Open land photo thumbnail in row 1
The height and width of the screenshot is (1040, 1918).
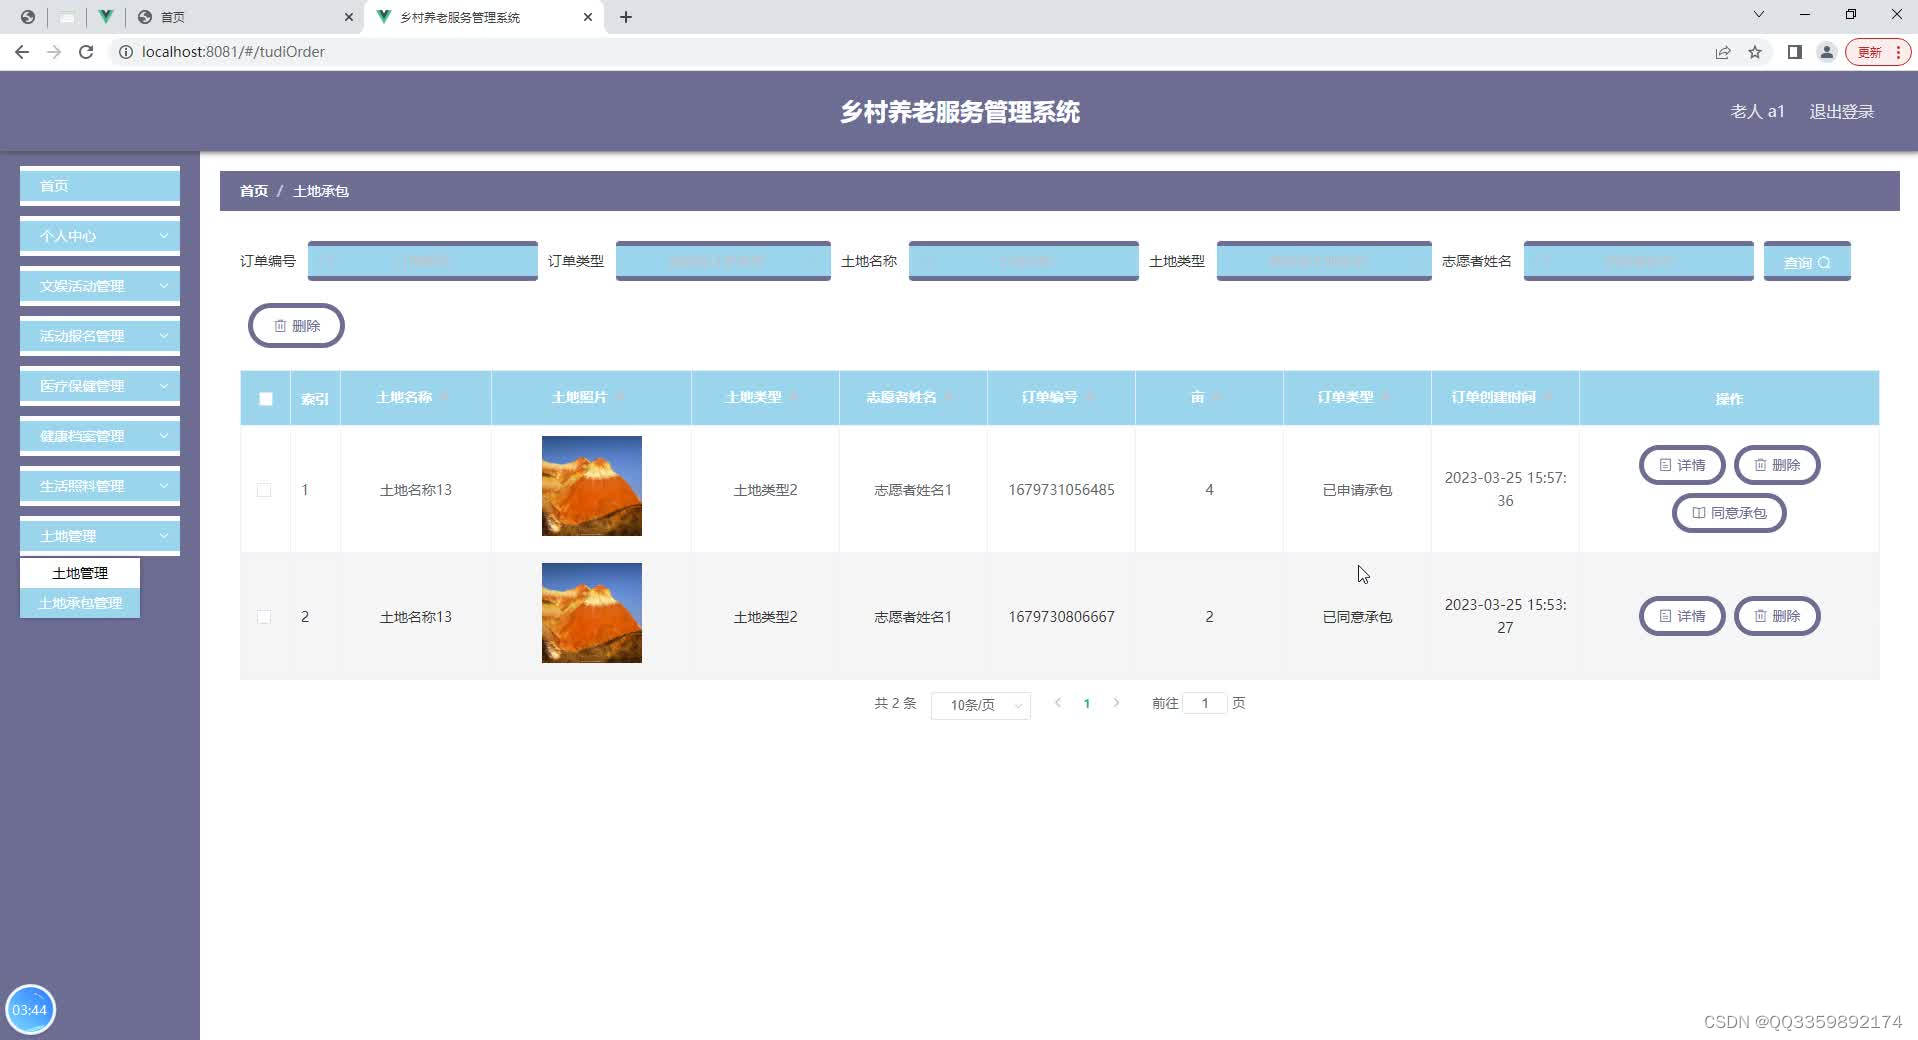tap(592, 486)
